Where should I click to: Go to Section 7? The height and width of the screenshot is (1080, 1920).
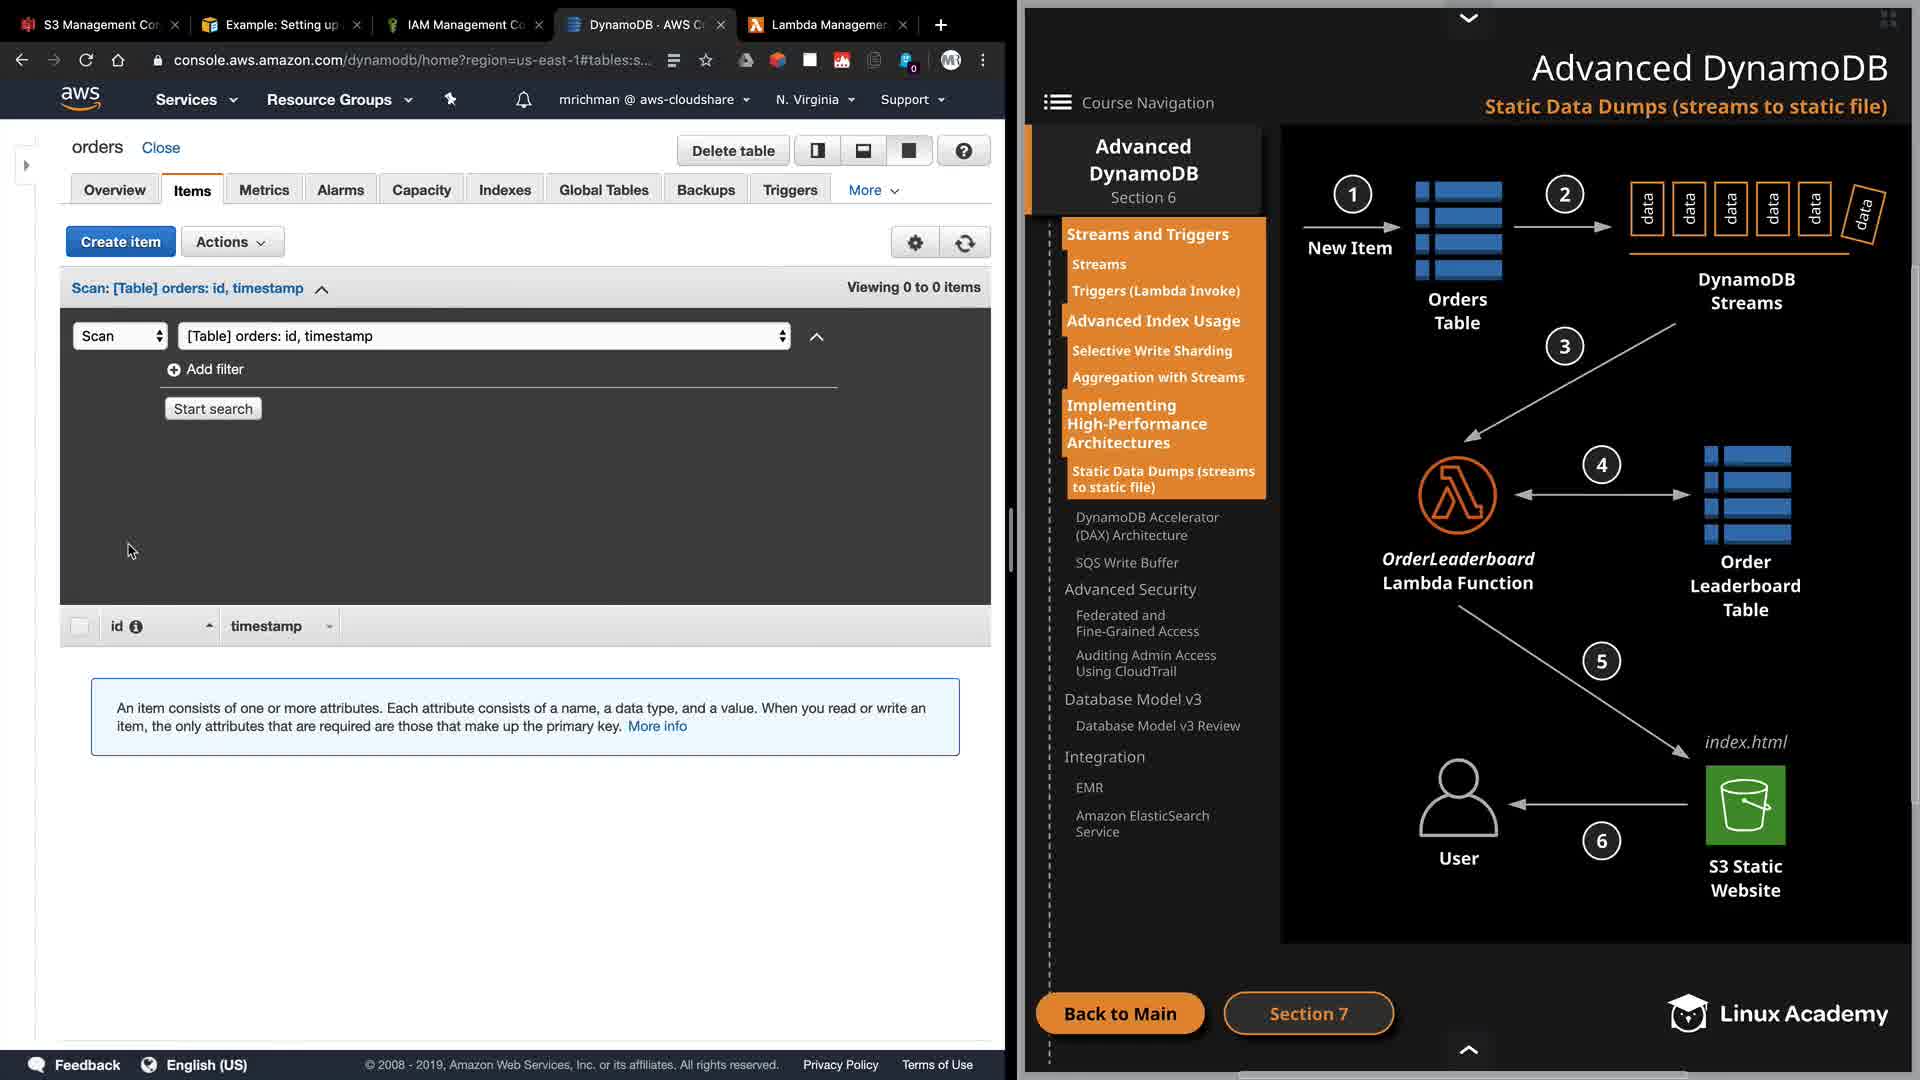1308,1014
